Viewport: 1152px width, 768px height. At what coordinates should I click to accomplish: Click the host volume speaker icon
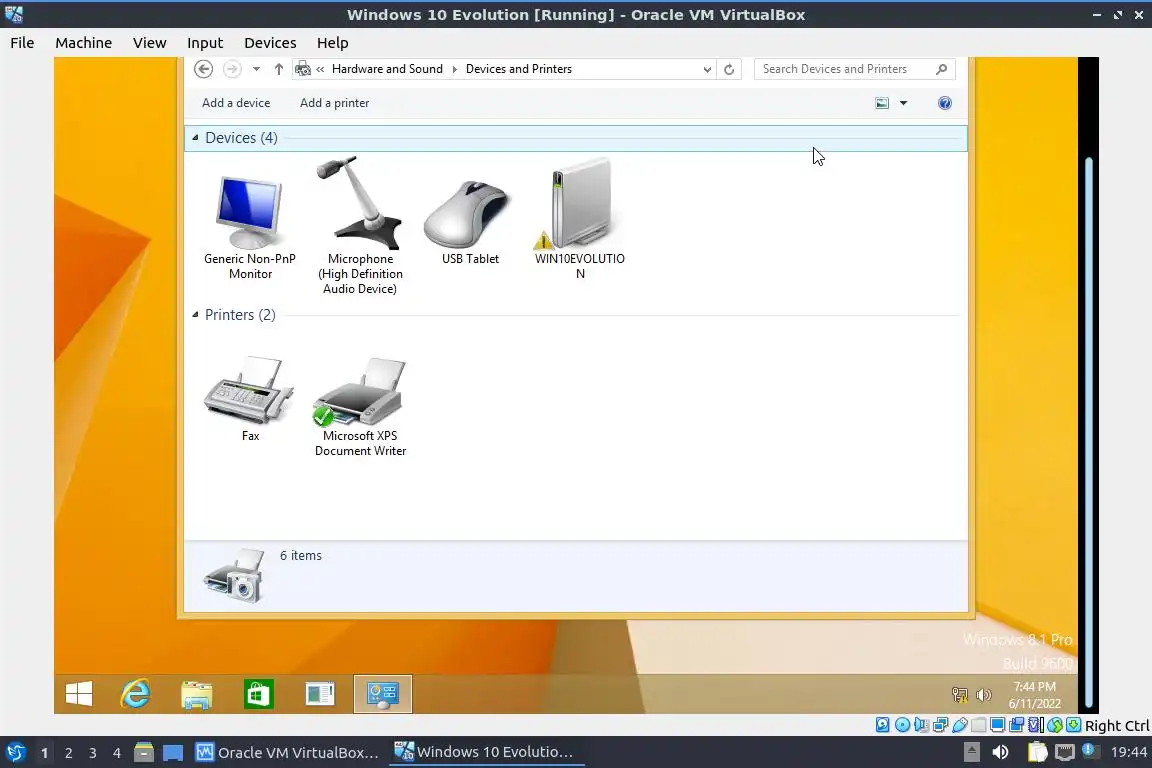click(x=1000, y=752)
